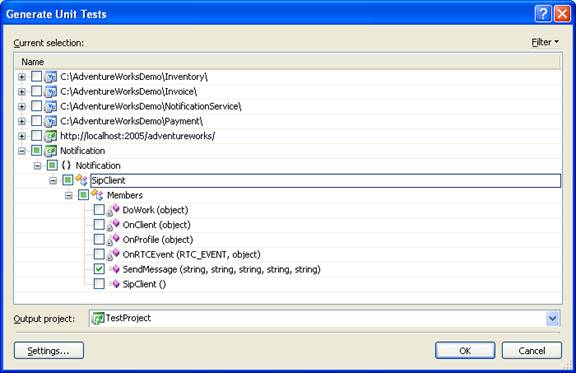Expand the Invoice project node

22,92
